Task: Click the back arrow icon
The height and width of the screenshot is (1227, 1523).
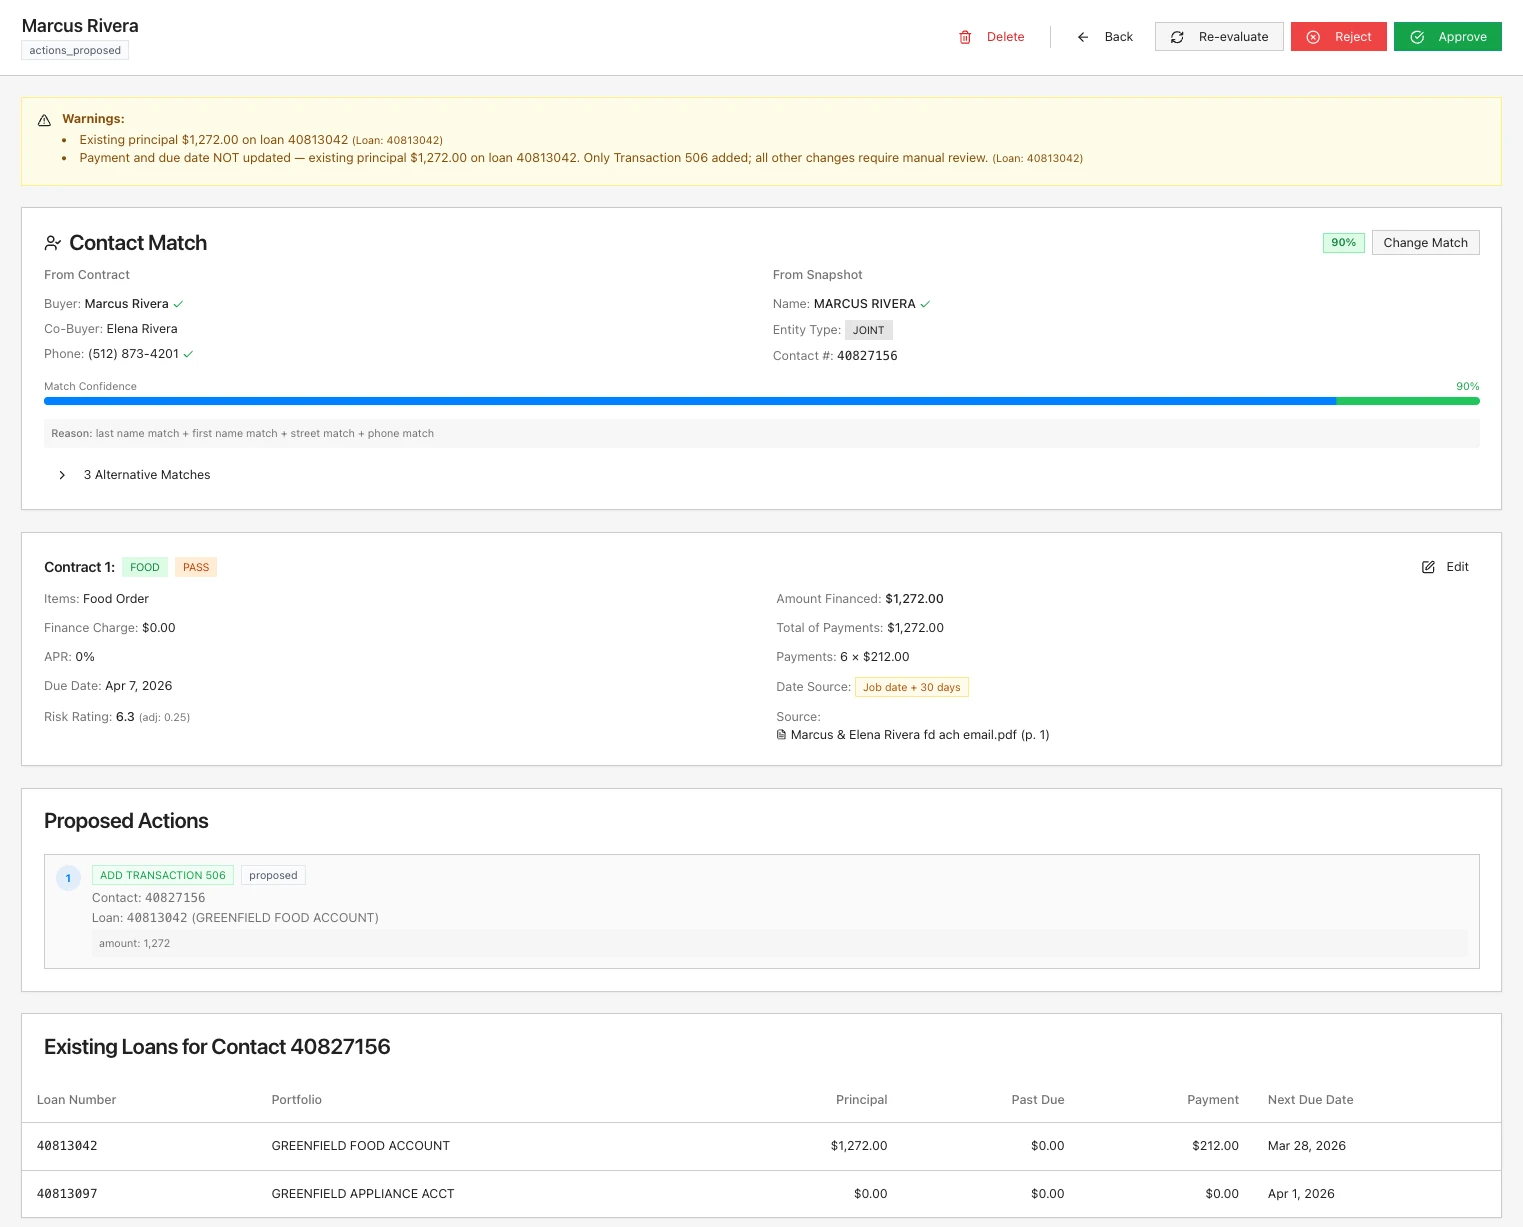Action: [x=1083, y=37]
